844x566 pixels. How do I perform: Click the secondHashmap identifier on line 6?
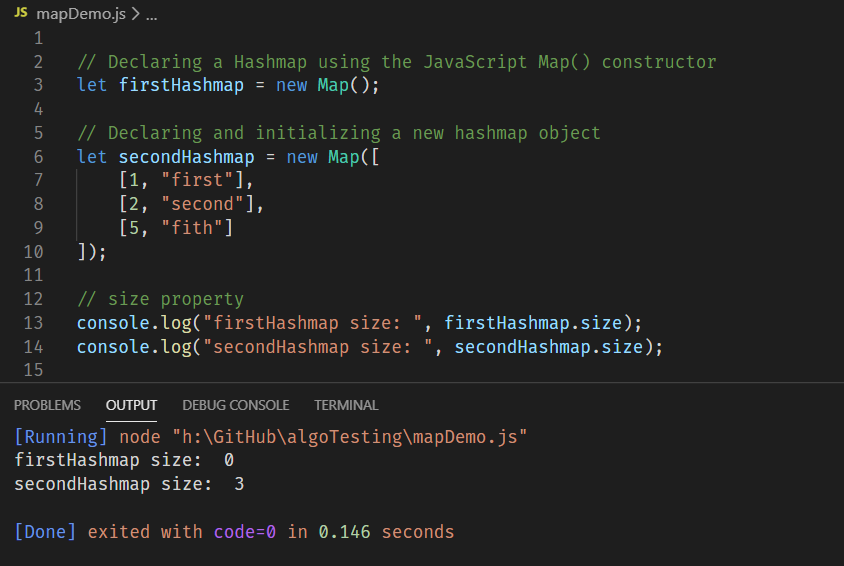coord(186,157)
